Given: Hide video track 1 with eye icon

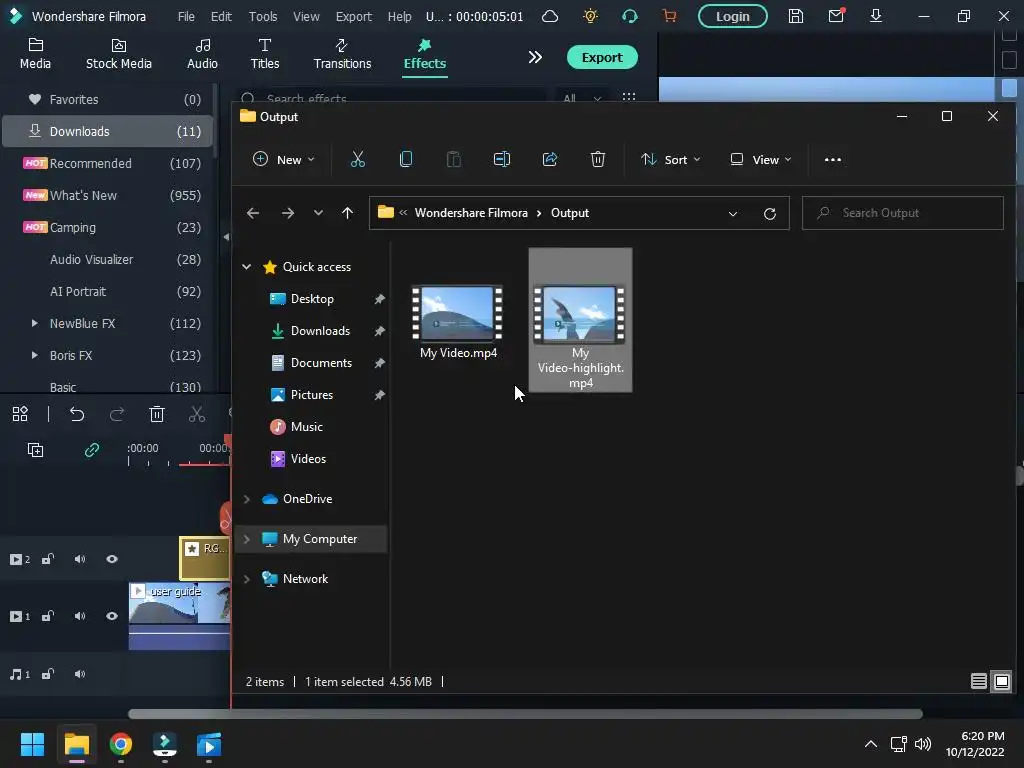Looking at the screenshot, I should pos(112,616).
